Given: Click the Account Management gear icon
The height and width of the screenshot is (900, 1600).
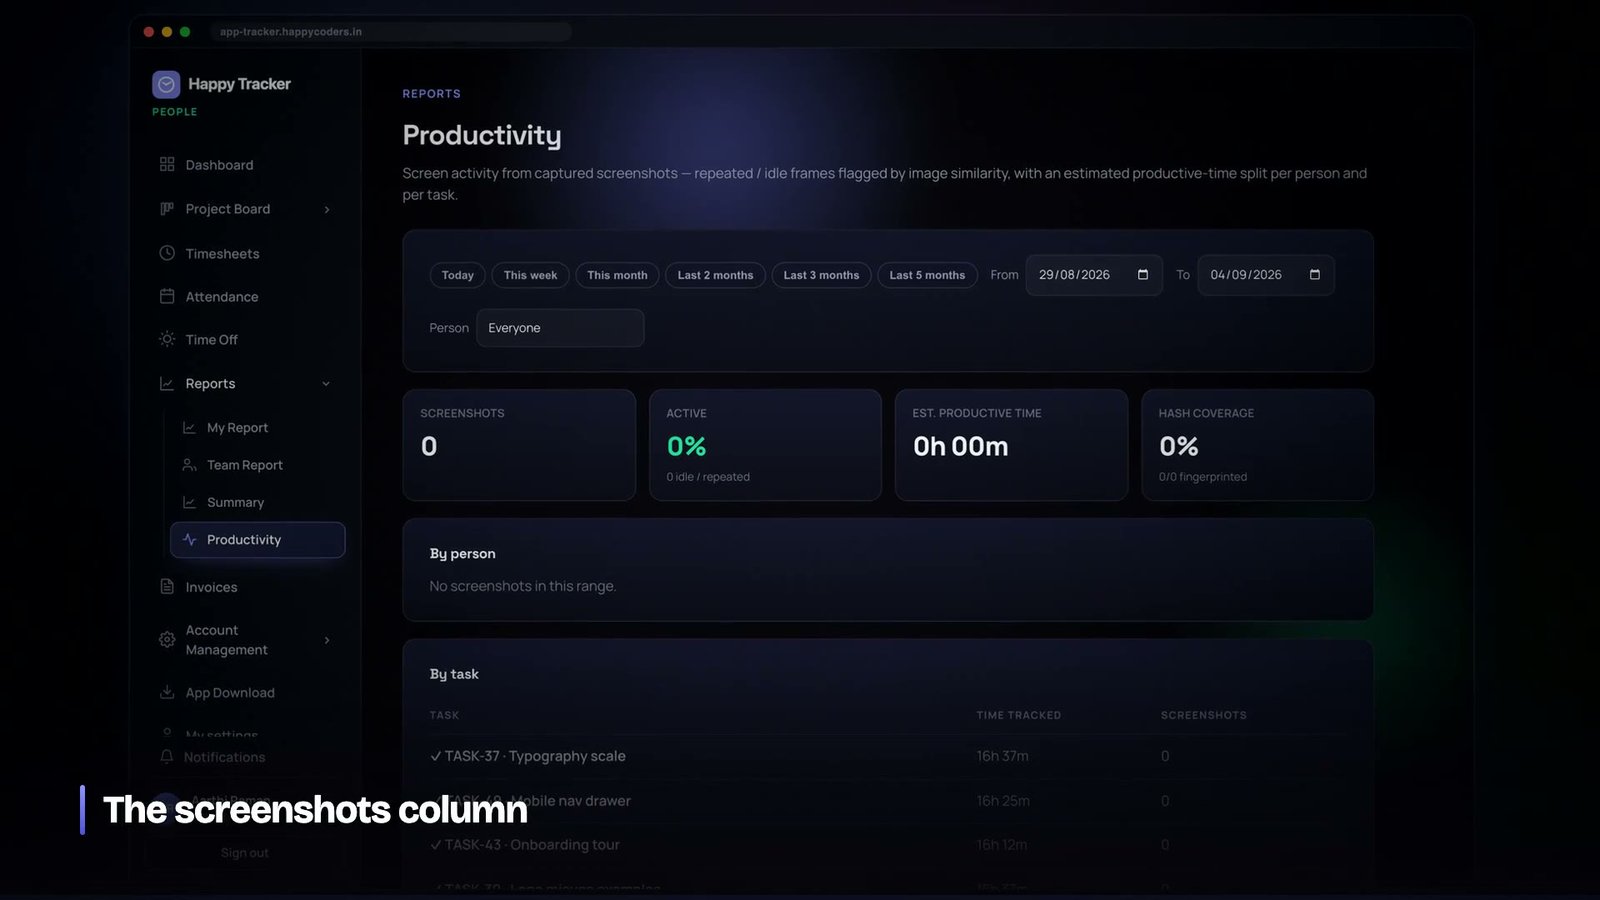Looking at the screenshot, I should [x=167, y=639].
